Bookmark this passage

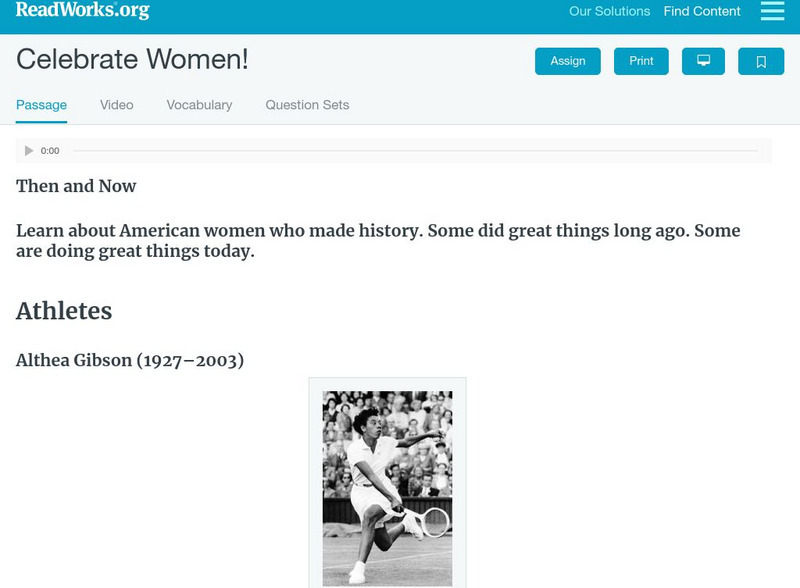coord(761,61)
